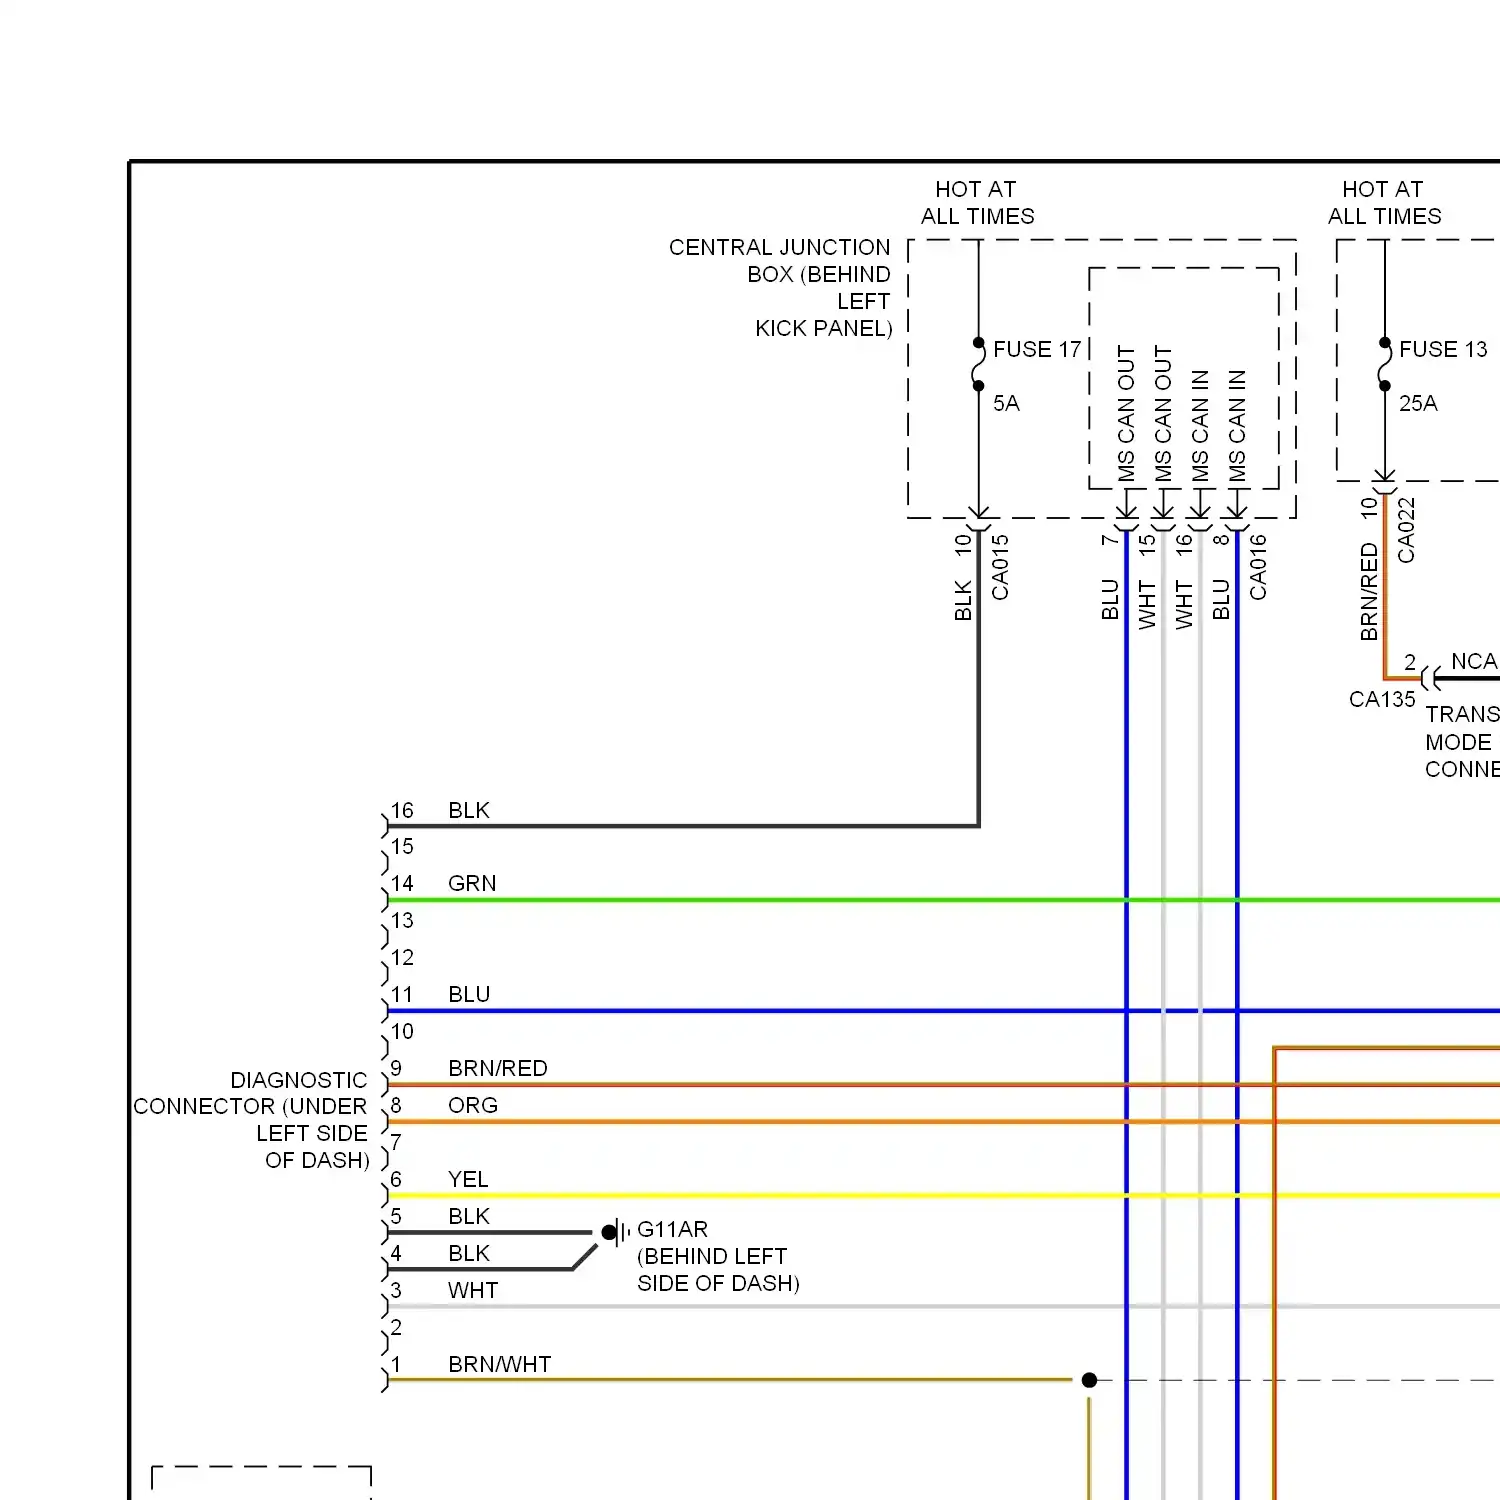
Task: Select the G11AR ground label
Action: click(672, 1229)
